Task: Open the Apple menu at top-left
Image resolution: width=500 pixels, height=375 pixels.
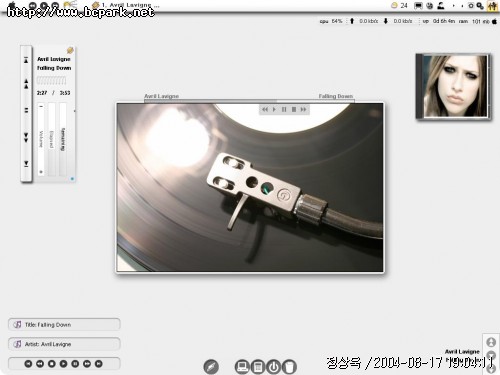Action: tap(12, 5)
